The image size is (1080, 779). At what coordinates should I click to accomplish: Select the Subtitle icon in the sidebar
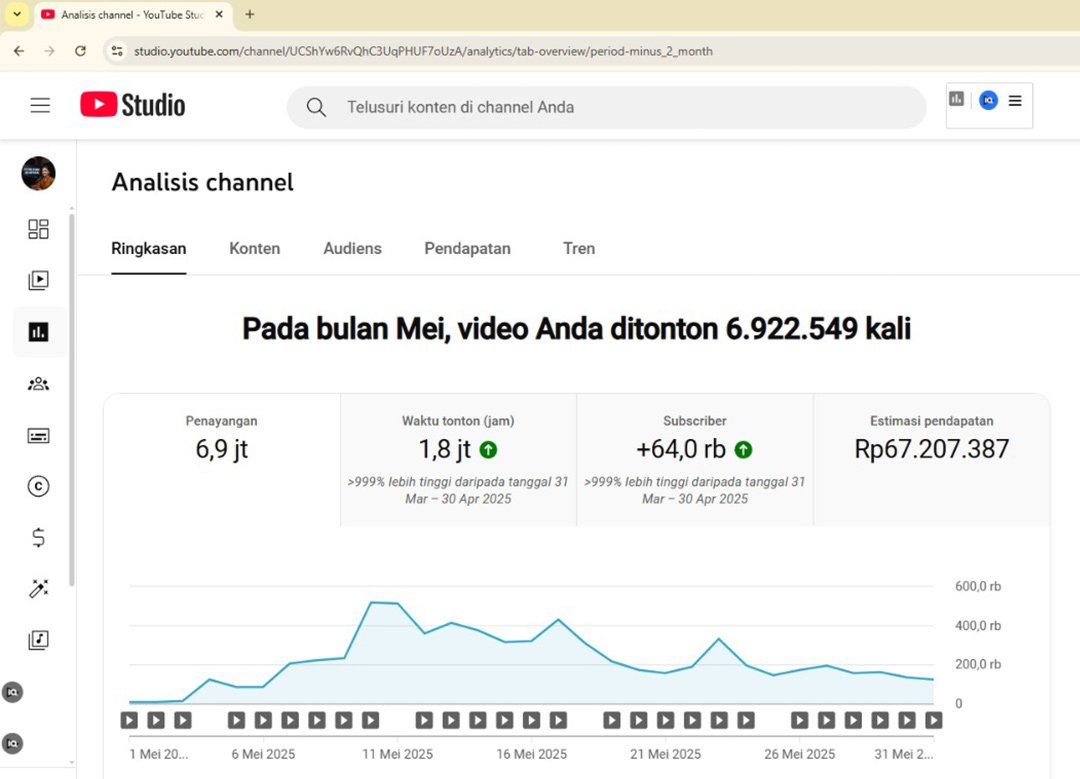coord(39,435)
